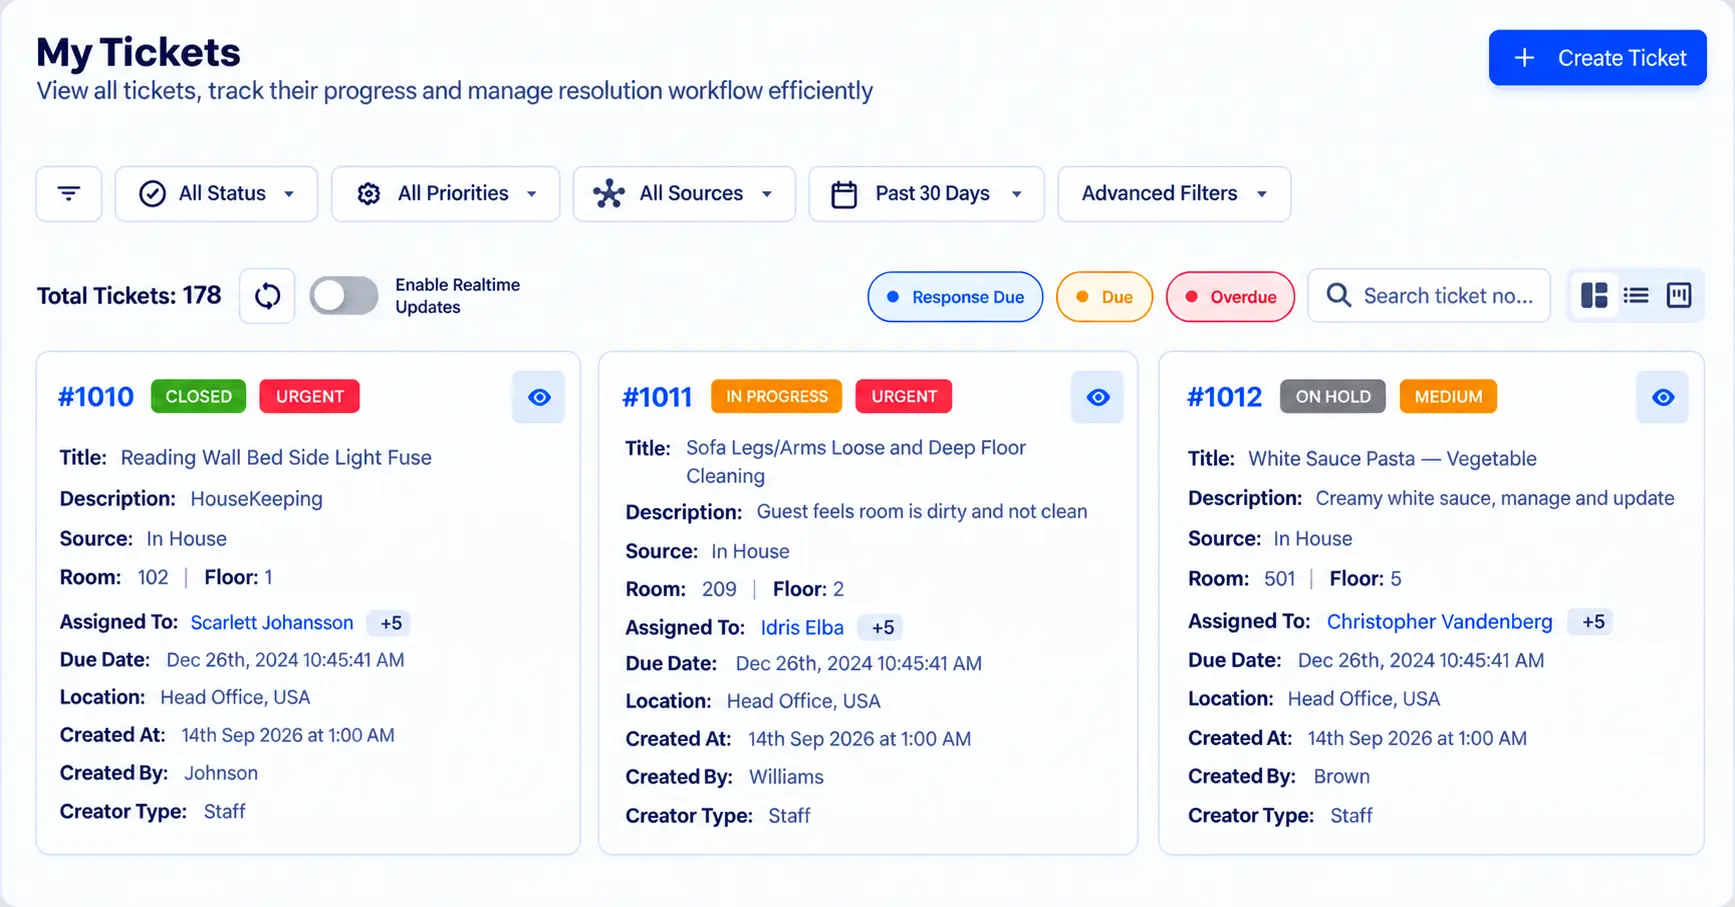Filter by Due tickets
1735x907 pixels.
(1104, 297)
